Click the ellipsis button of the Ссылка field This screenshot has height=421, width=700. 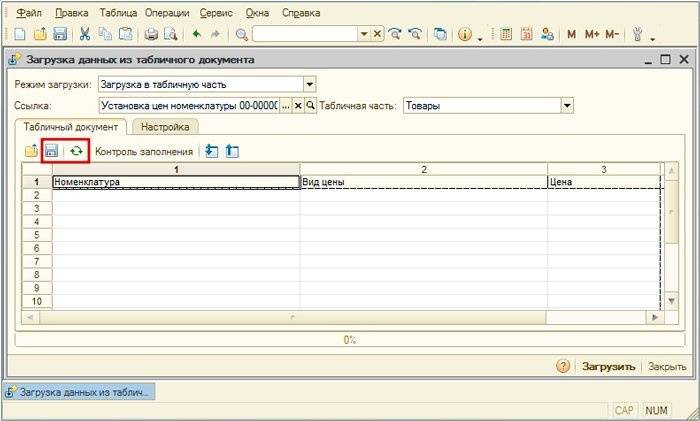pos(286,106)
